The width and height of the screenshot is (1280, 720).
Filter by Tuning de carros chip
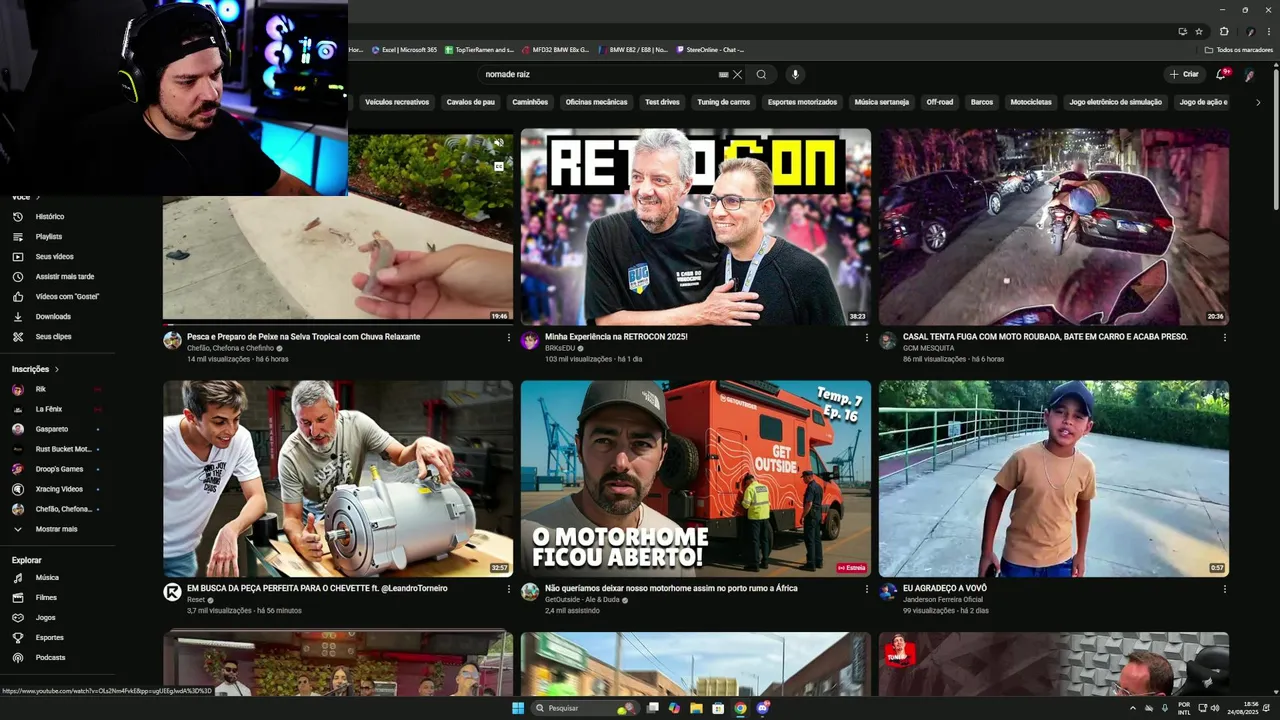723,102
